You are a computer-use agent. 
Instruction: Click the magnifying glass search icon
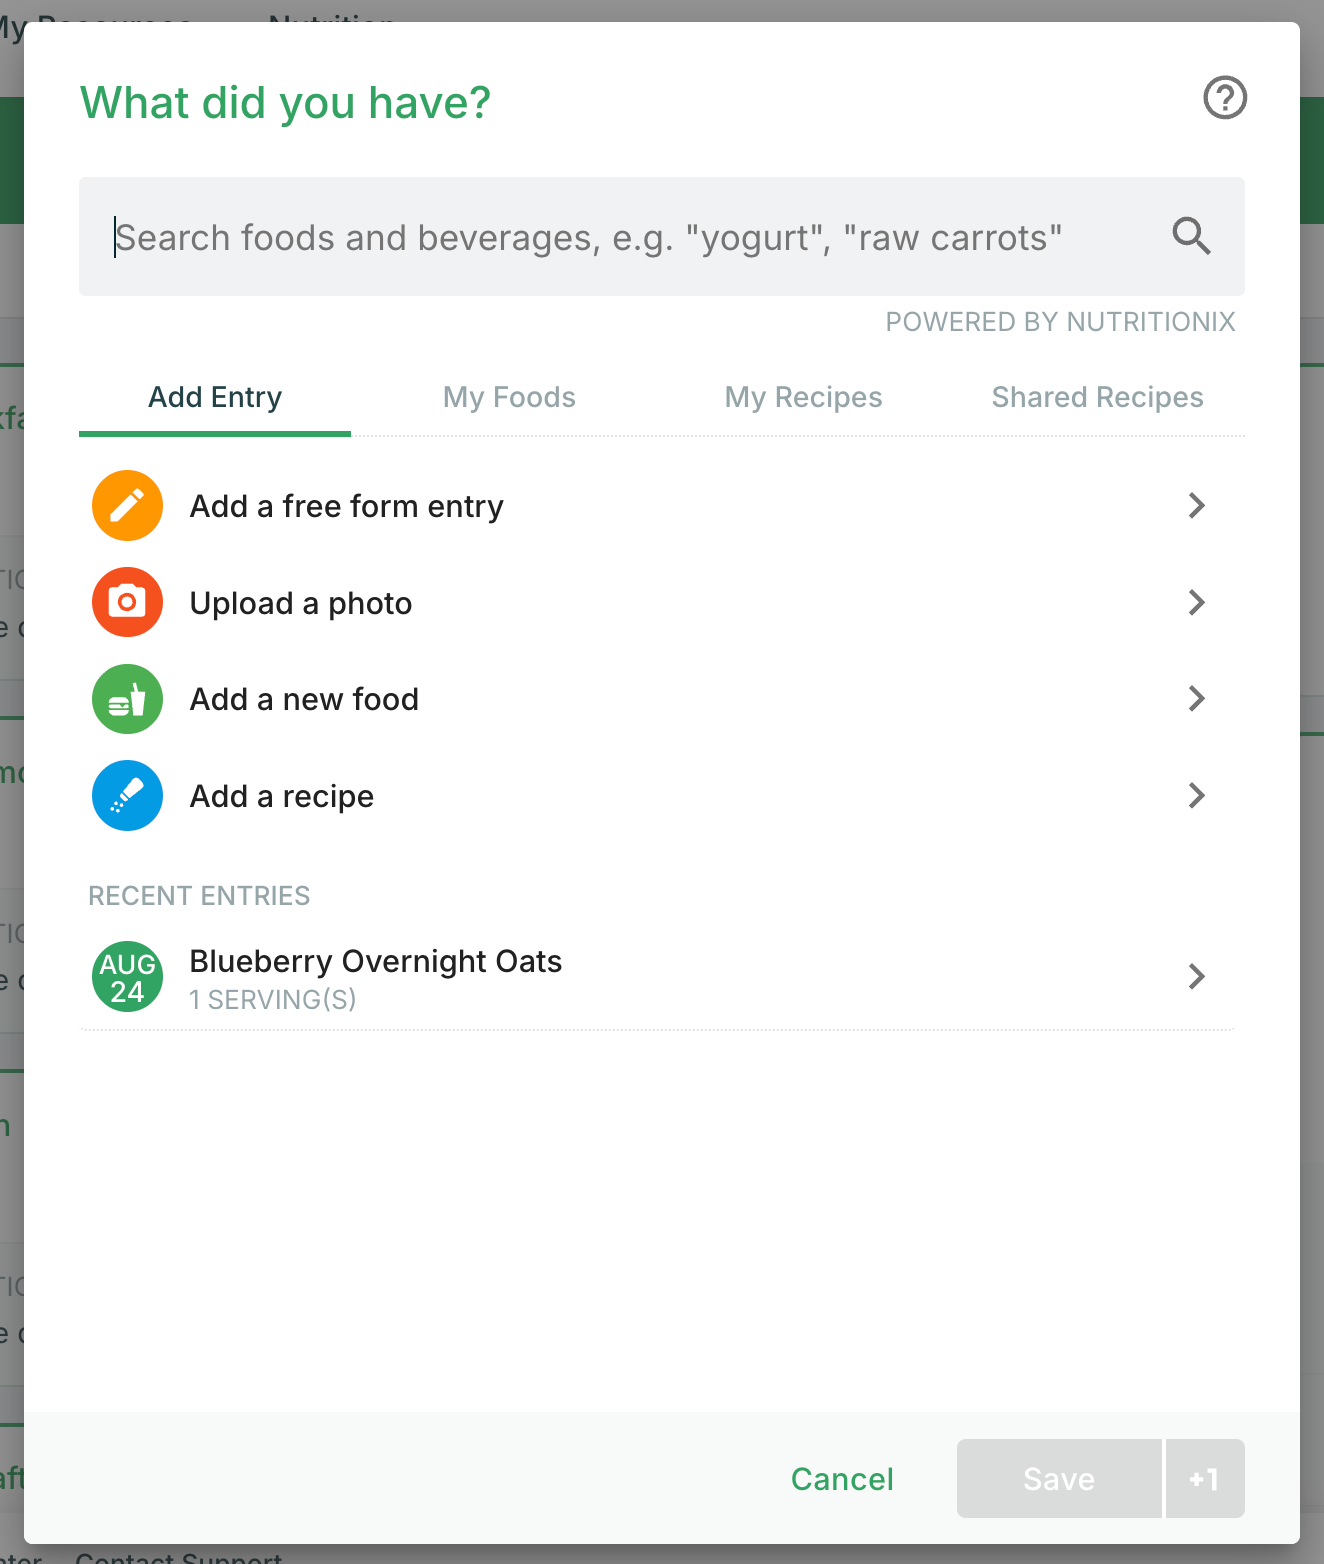click(x=1191, y=236)
